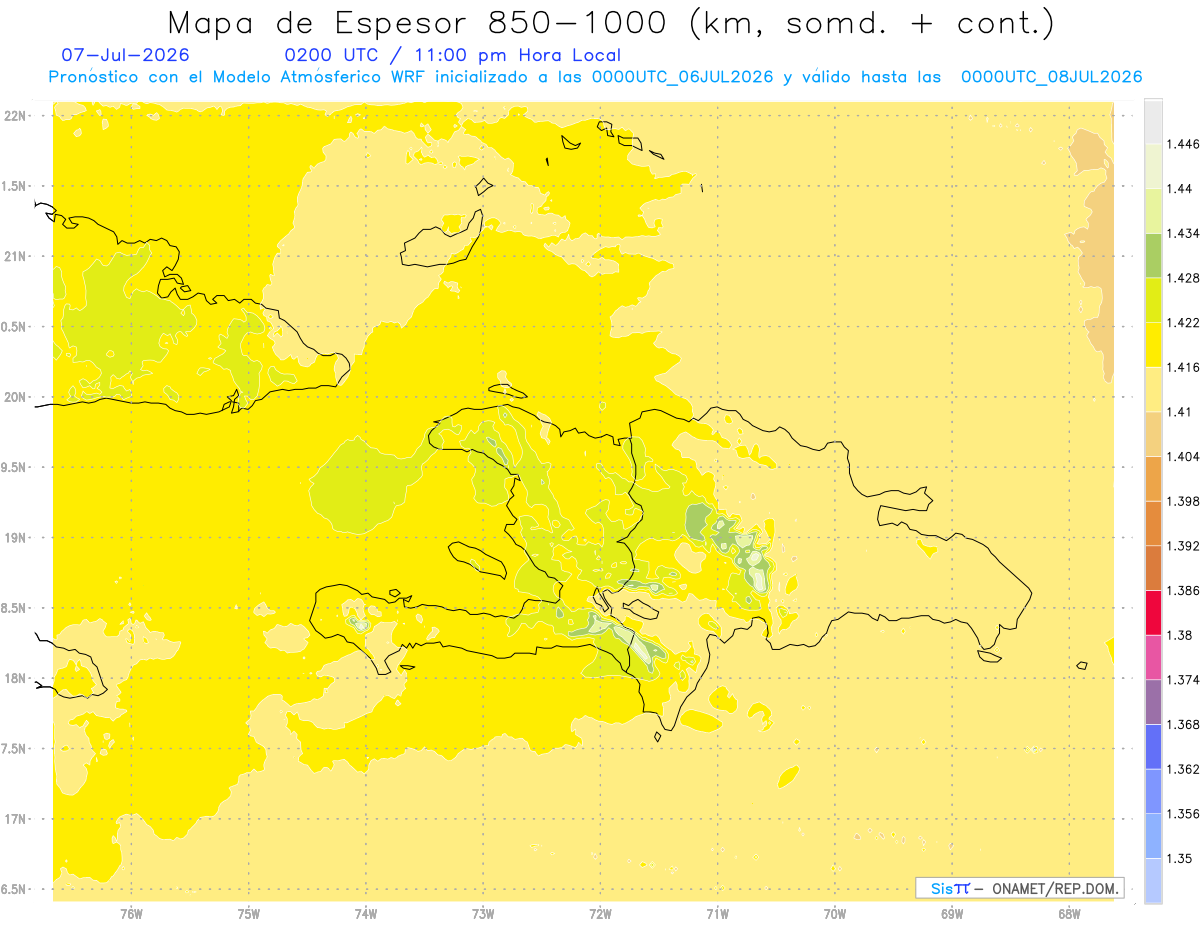
Task: Click legend value "1.374"
Action: pos(1183,680)
